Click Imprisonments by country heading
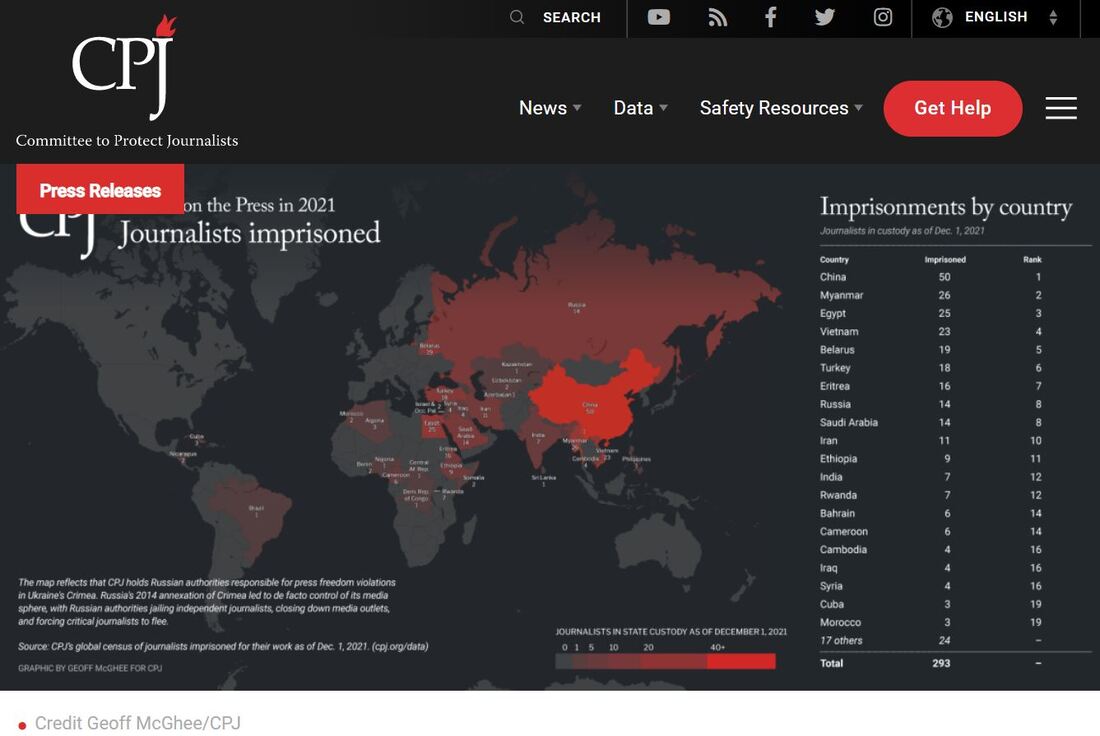This screenshot has height=736, width=1100. point(946,207)
